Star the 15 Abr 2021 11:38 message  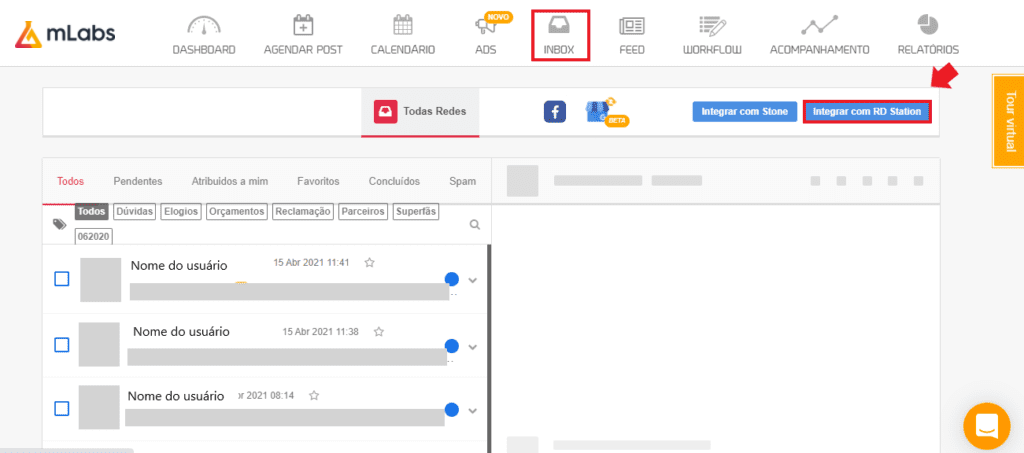coord(379,332)
